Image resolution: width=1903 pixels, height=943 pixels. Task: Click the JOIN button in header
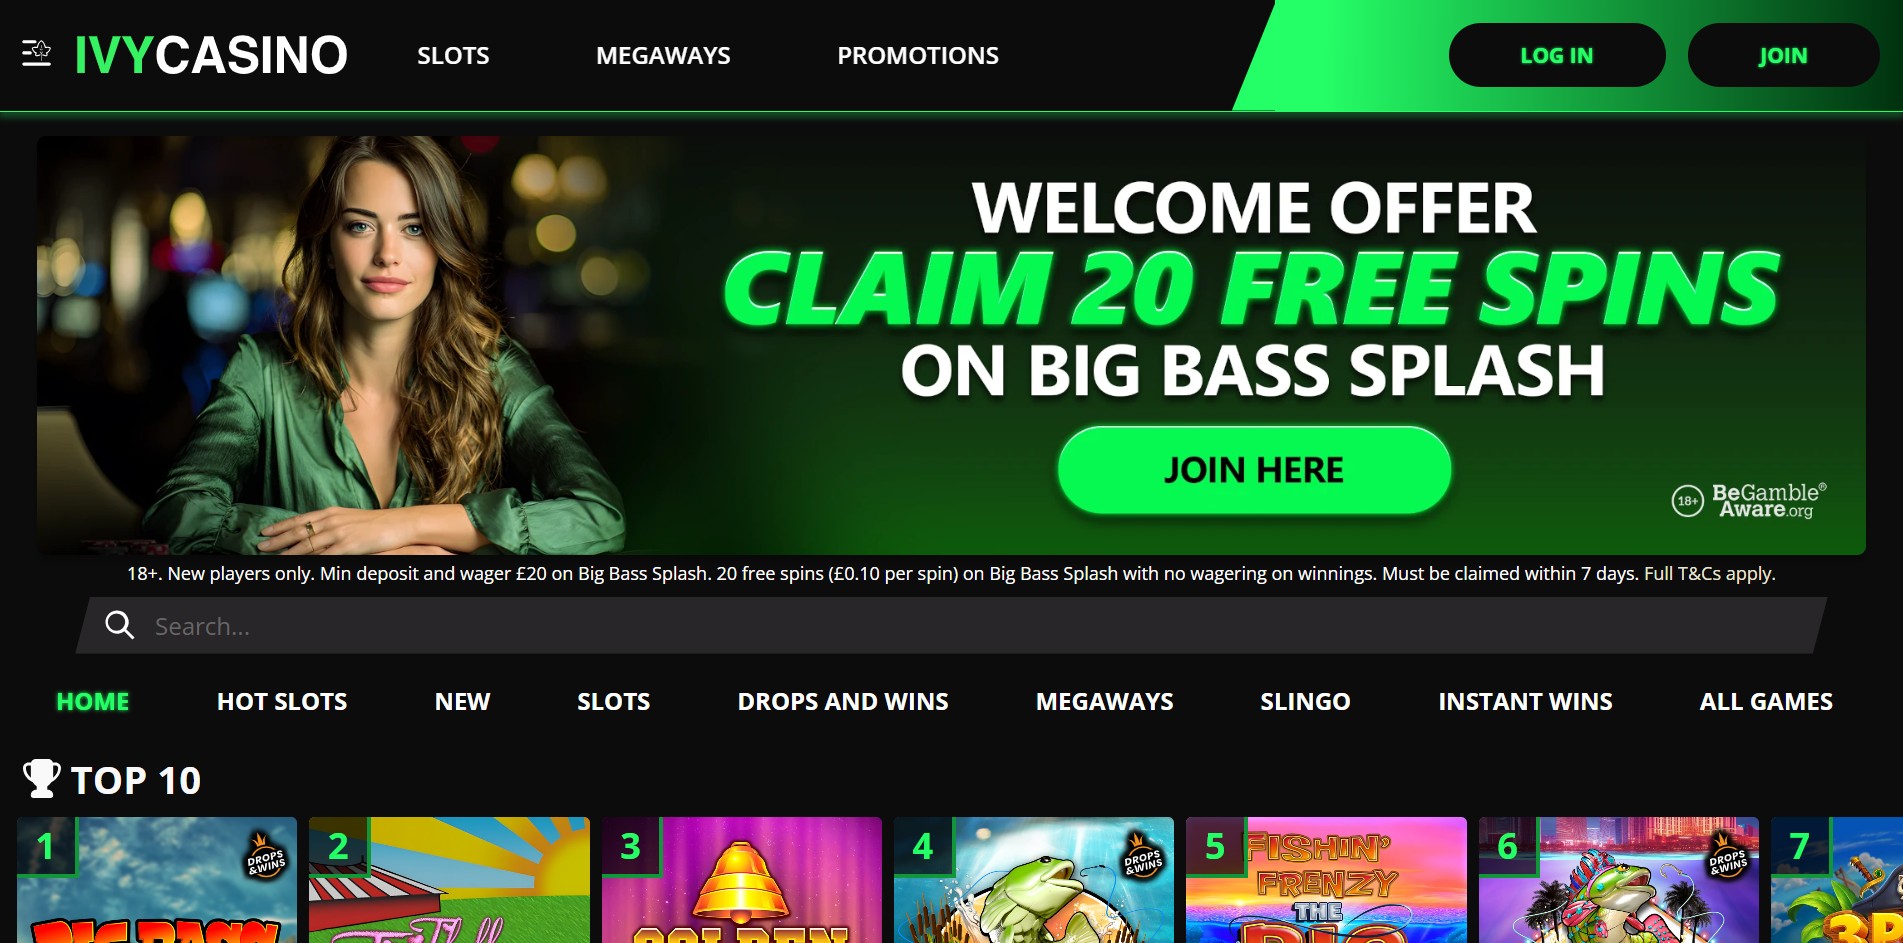click(1783, 55)
